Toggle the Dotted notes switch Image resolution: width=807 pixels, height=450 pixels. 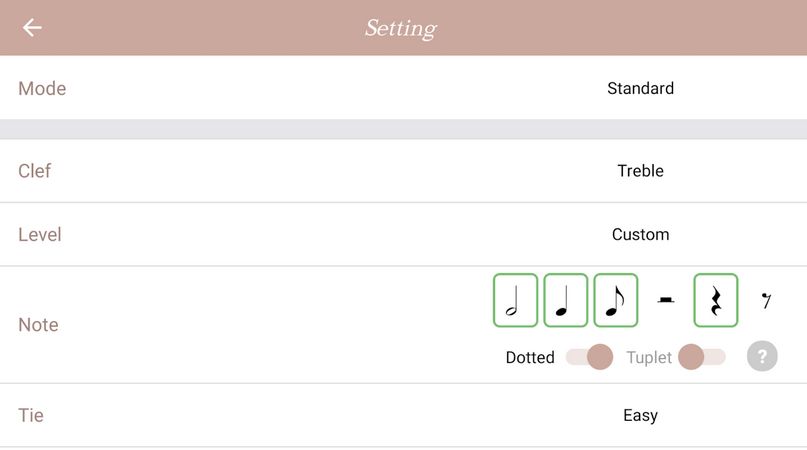[589, 357]
